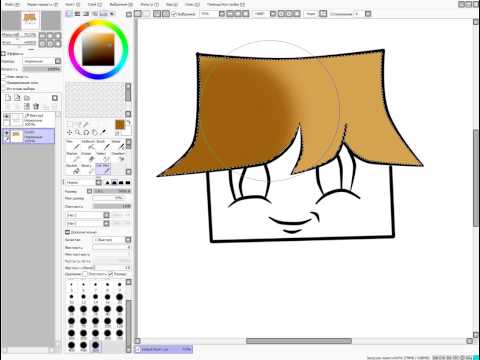
Task: Open the canvas zoom dropdown arrow
Action: point(222,14)
